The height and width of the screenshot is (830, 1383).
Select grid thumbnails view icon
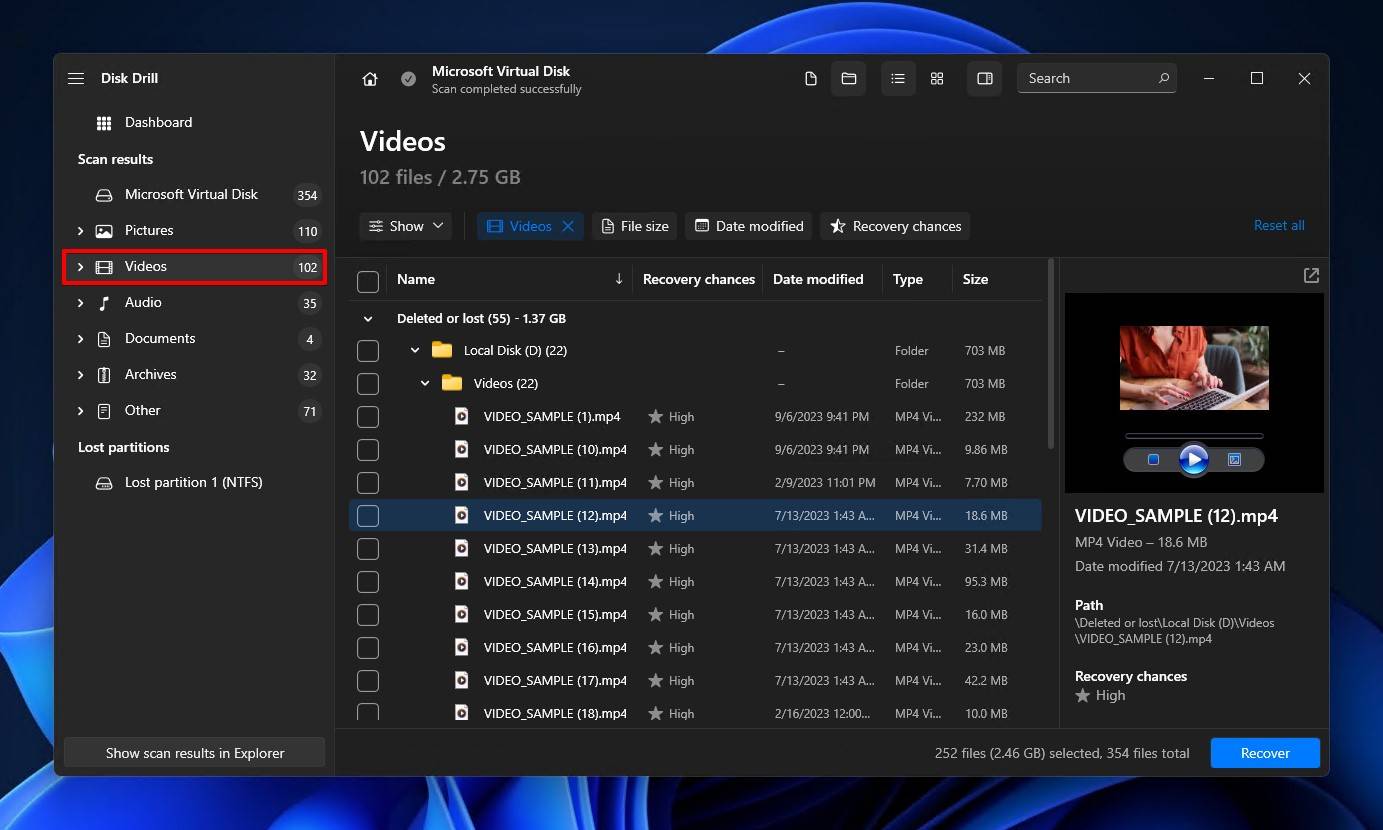tap(937, 79)
